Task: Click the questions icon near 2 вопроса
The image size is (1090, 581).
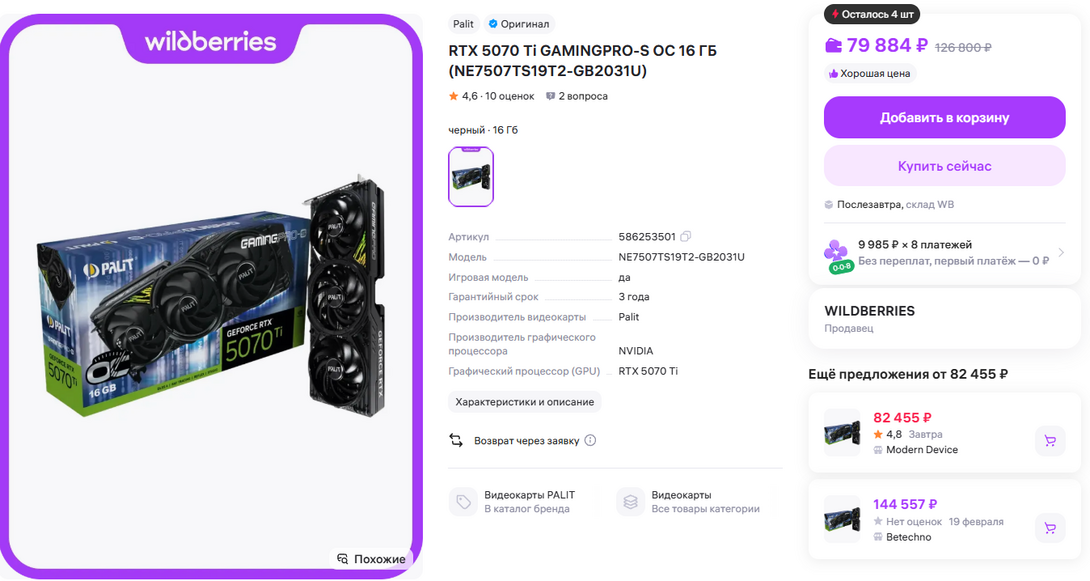Action: coord(551,96)
